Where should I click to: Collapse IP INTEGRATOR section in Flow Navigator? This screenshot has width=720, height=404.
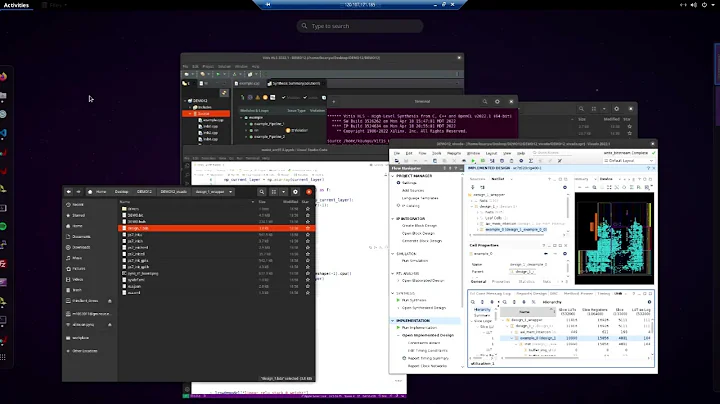pos(393,219)
